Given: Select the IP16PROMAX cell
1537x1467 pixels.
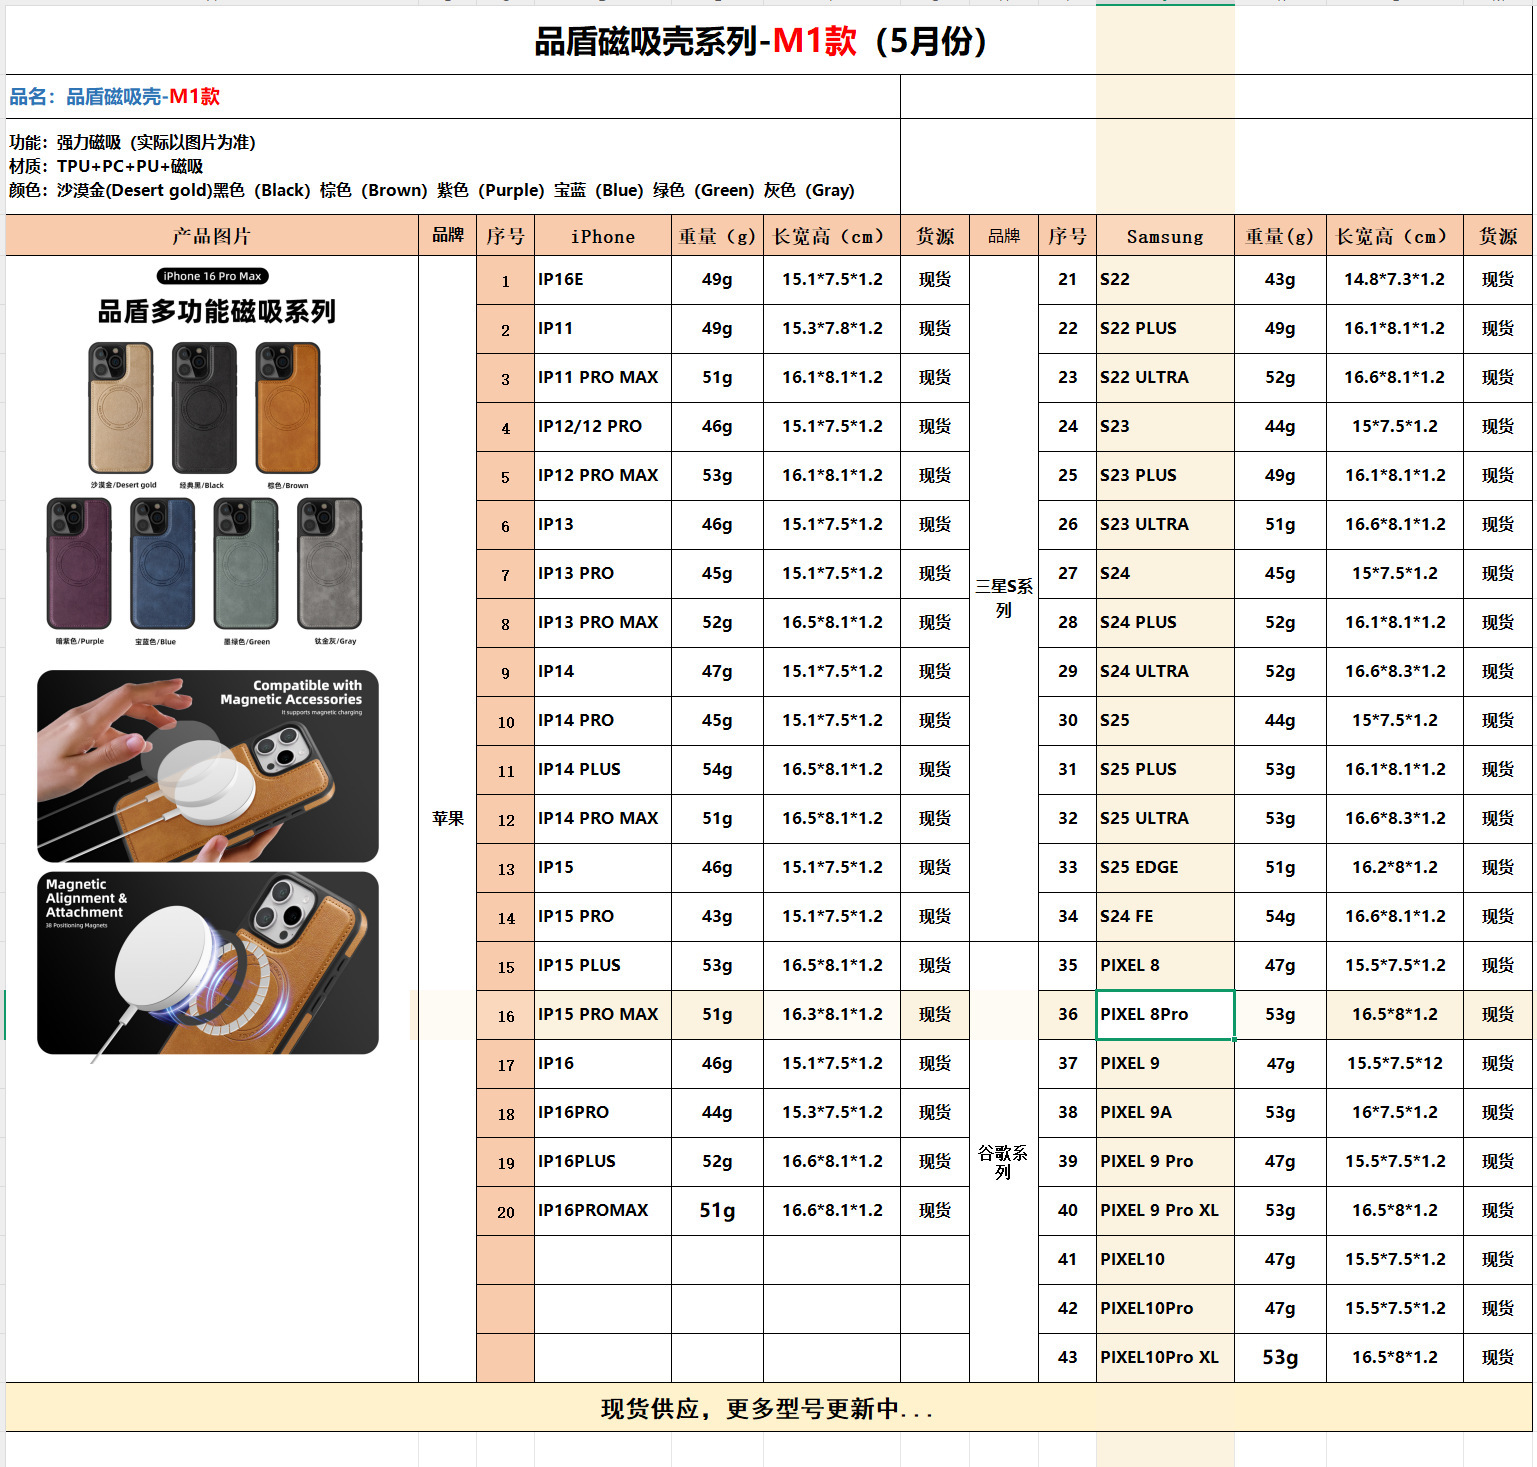Looking at the screenshot, I should coord(603,1211).
